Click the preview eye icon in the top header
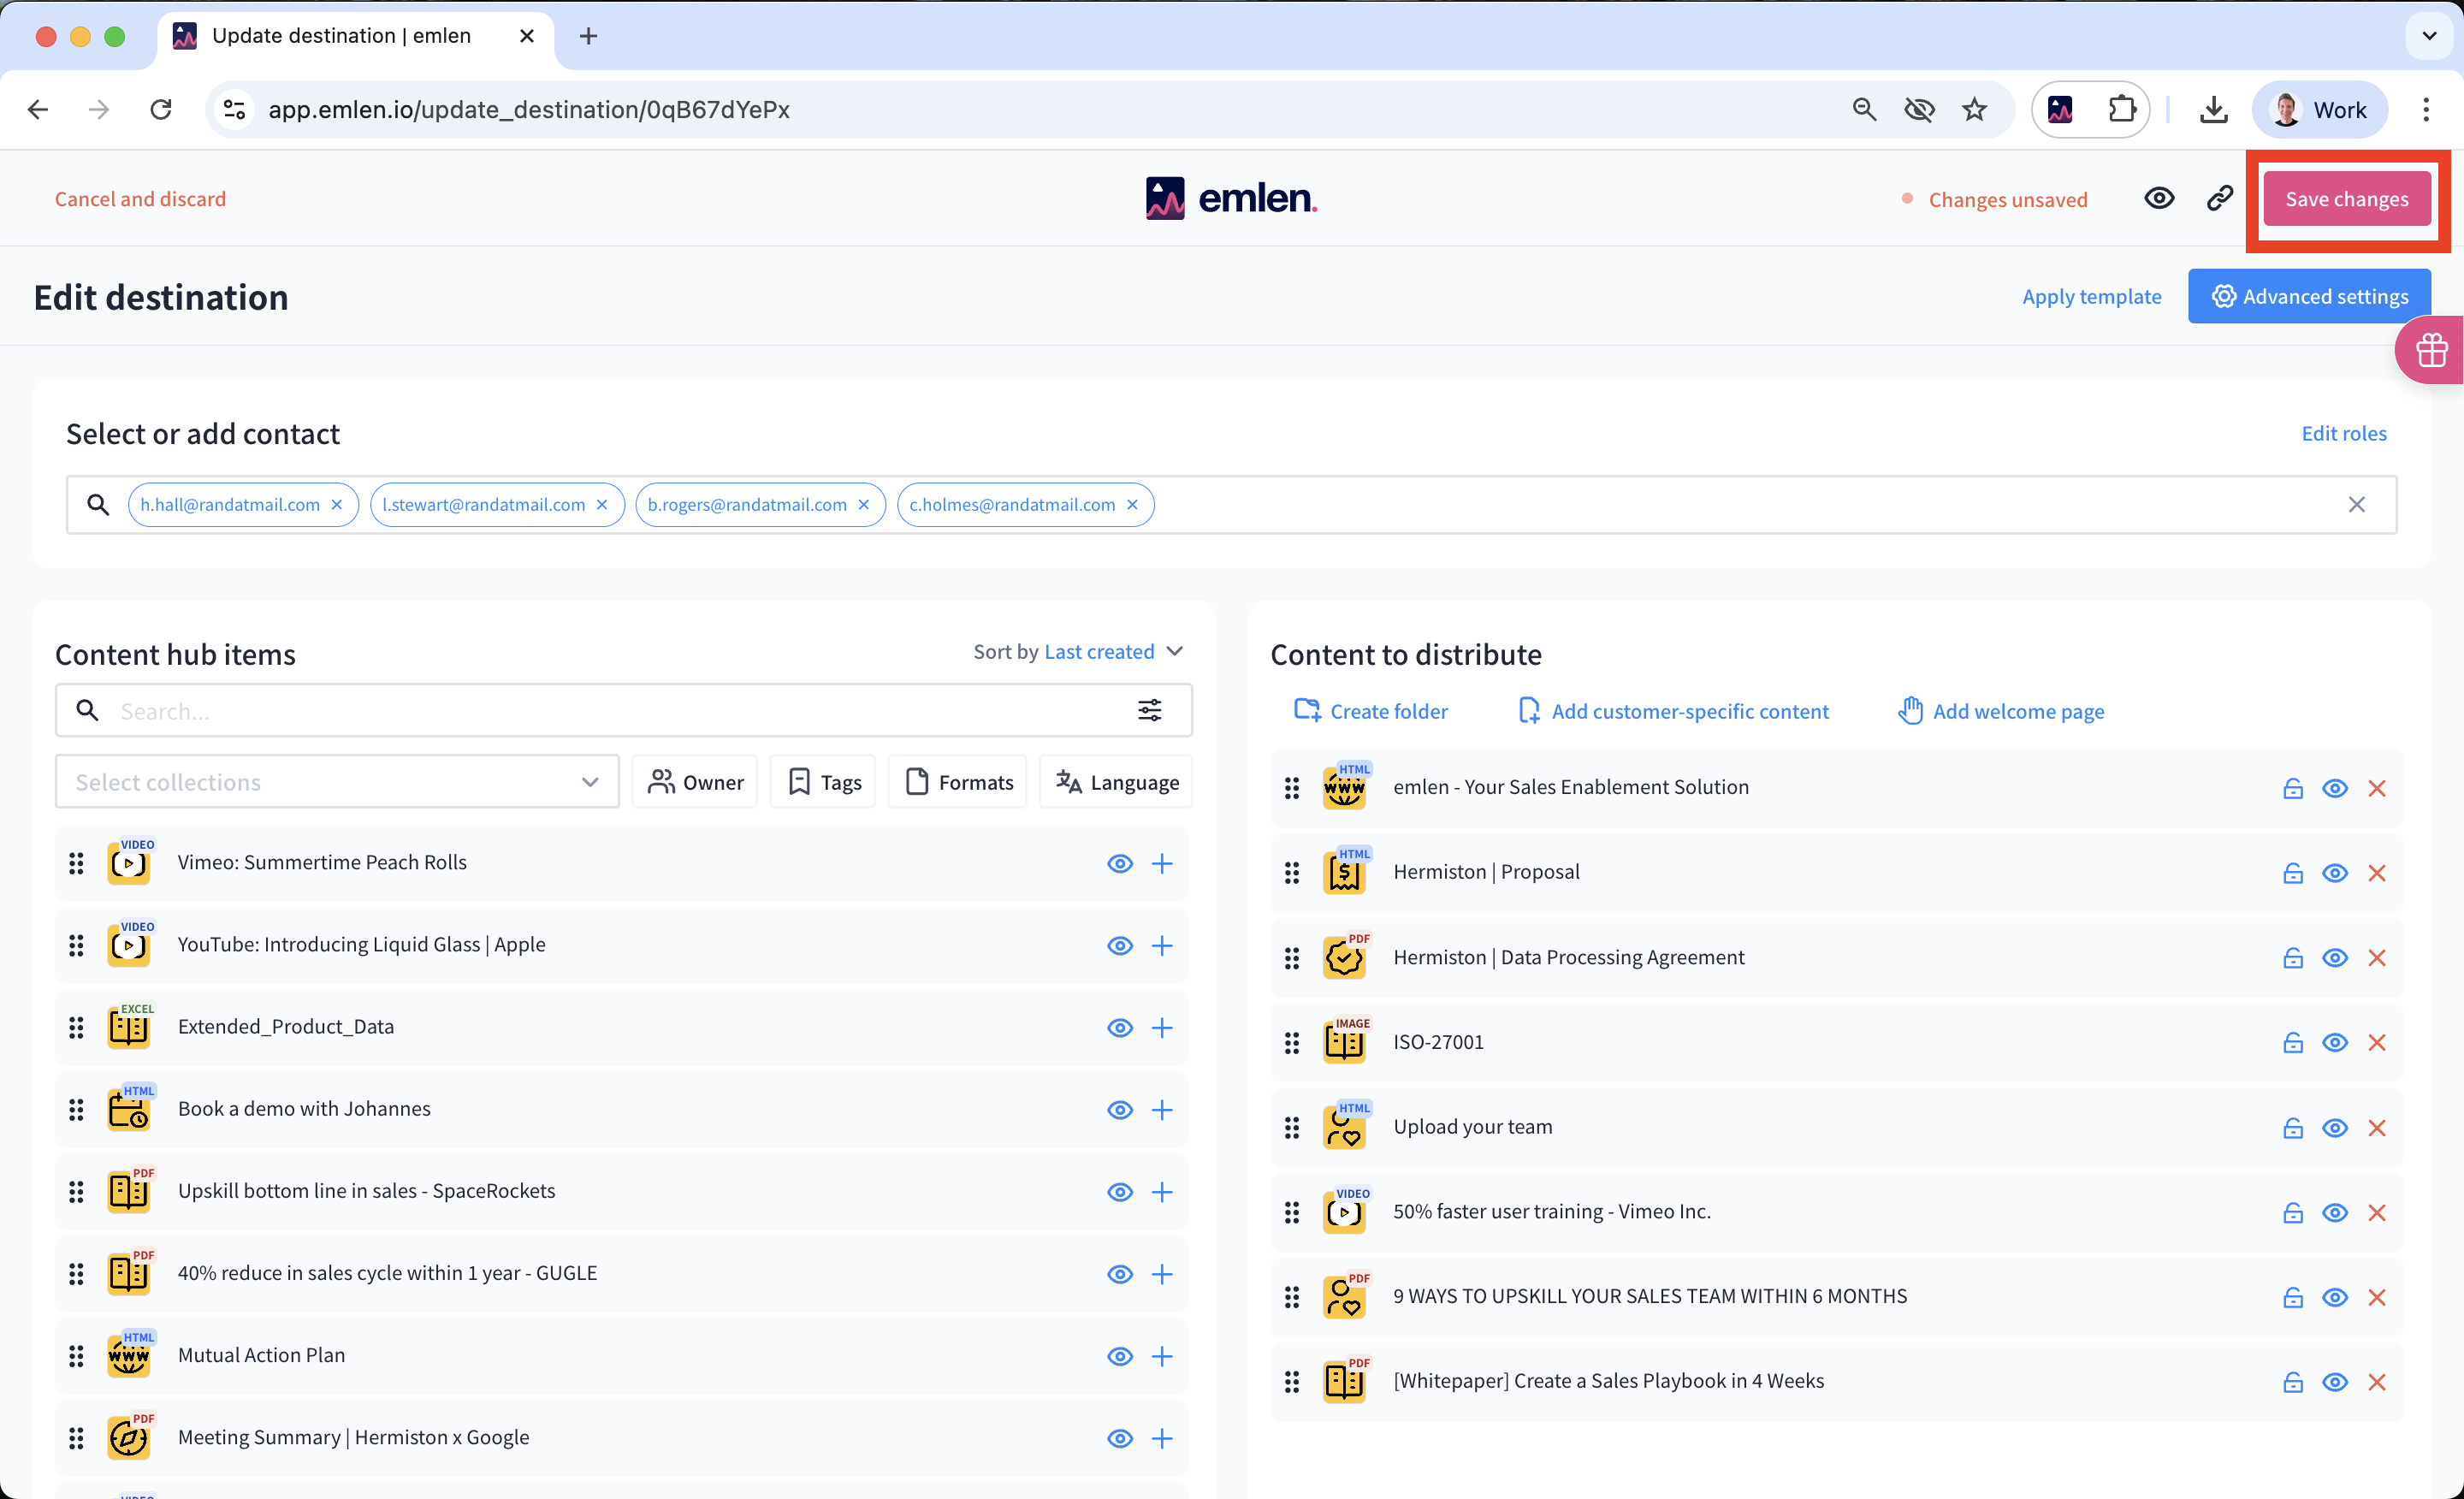 2159,198
